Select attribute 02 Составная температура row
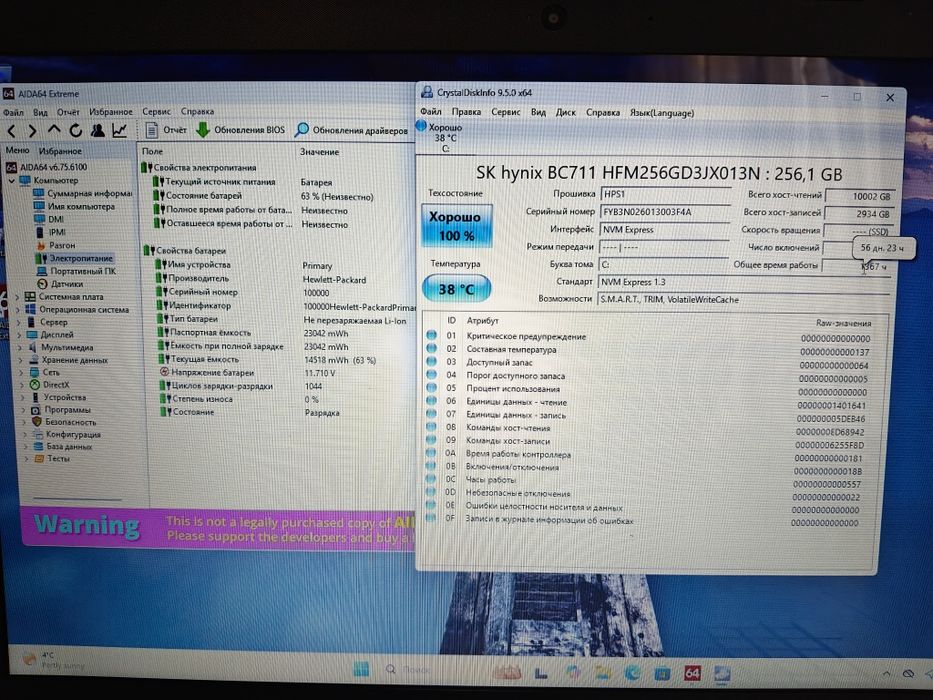 point(649,350)
